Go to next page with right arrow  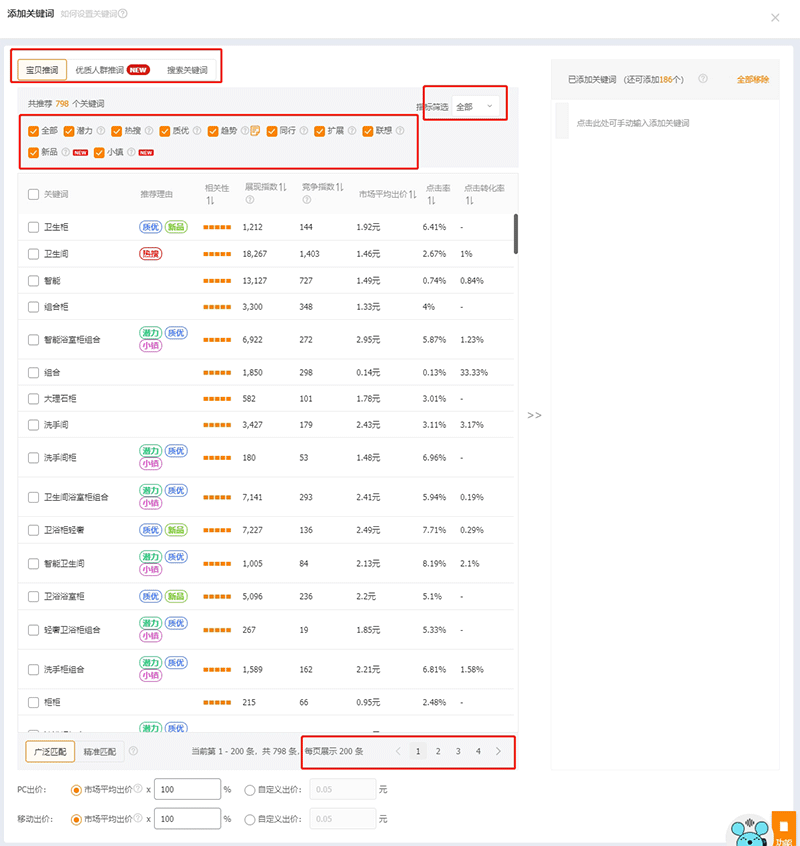pos(498,751)
